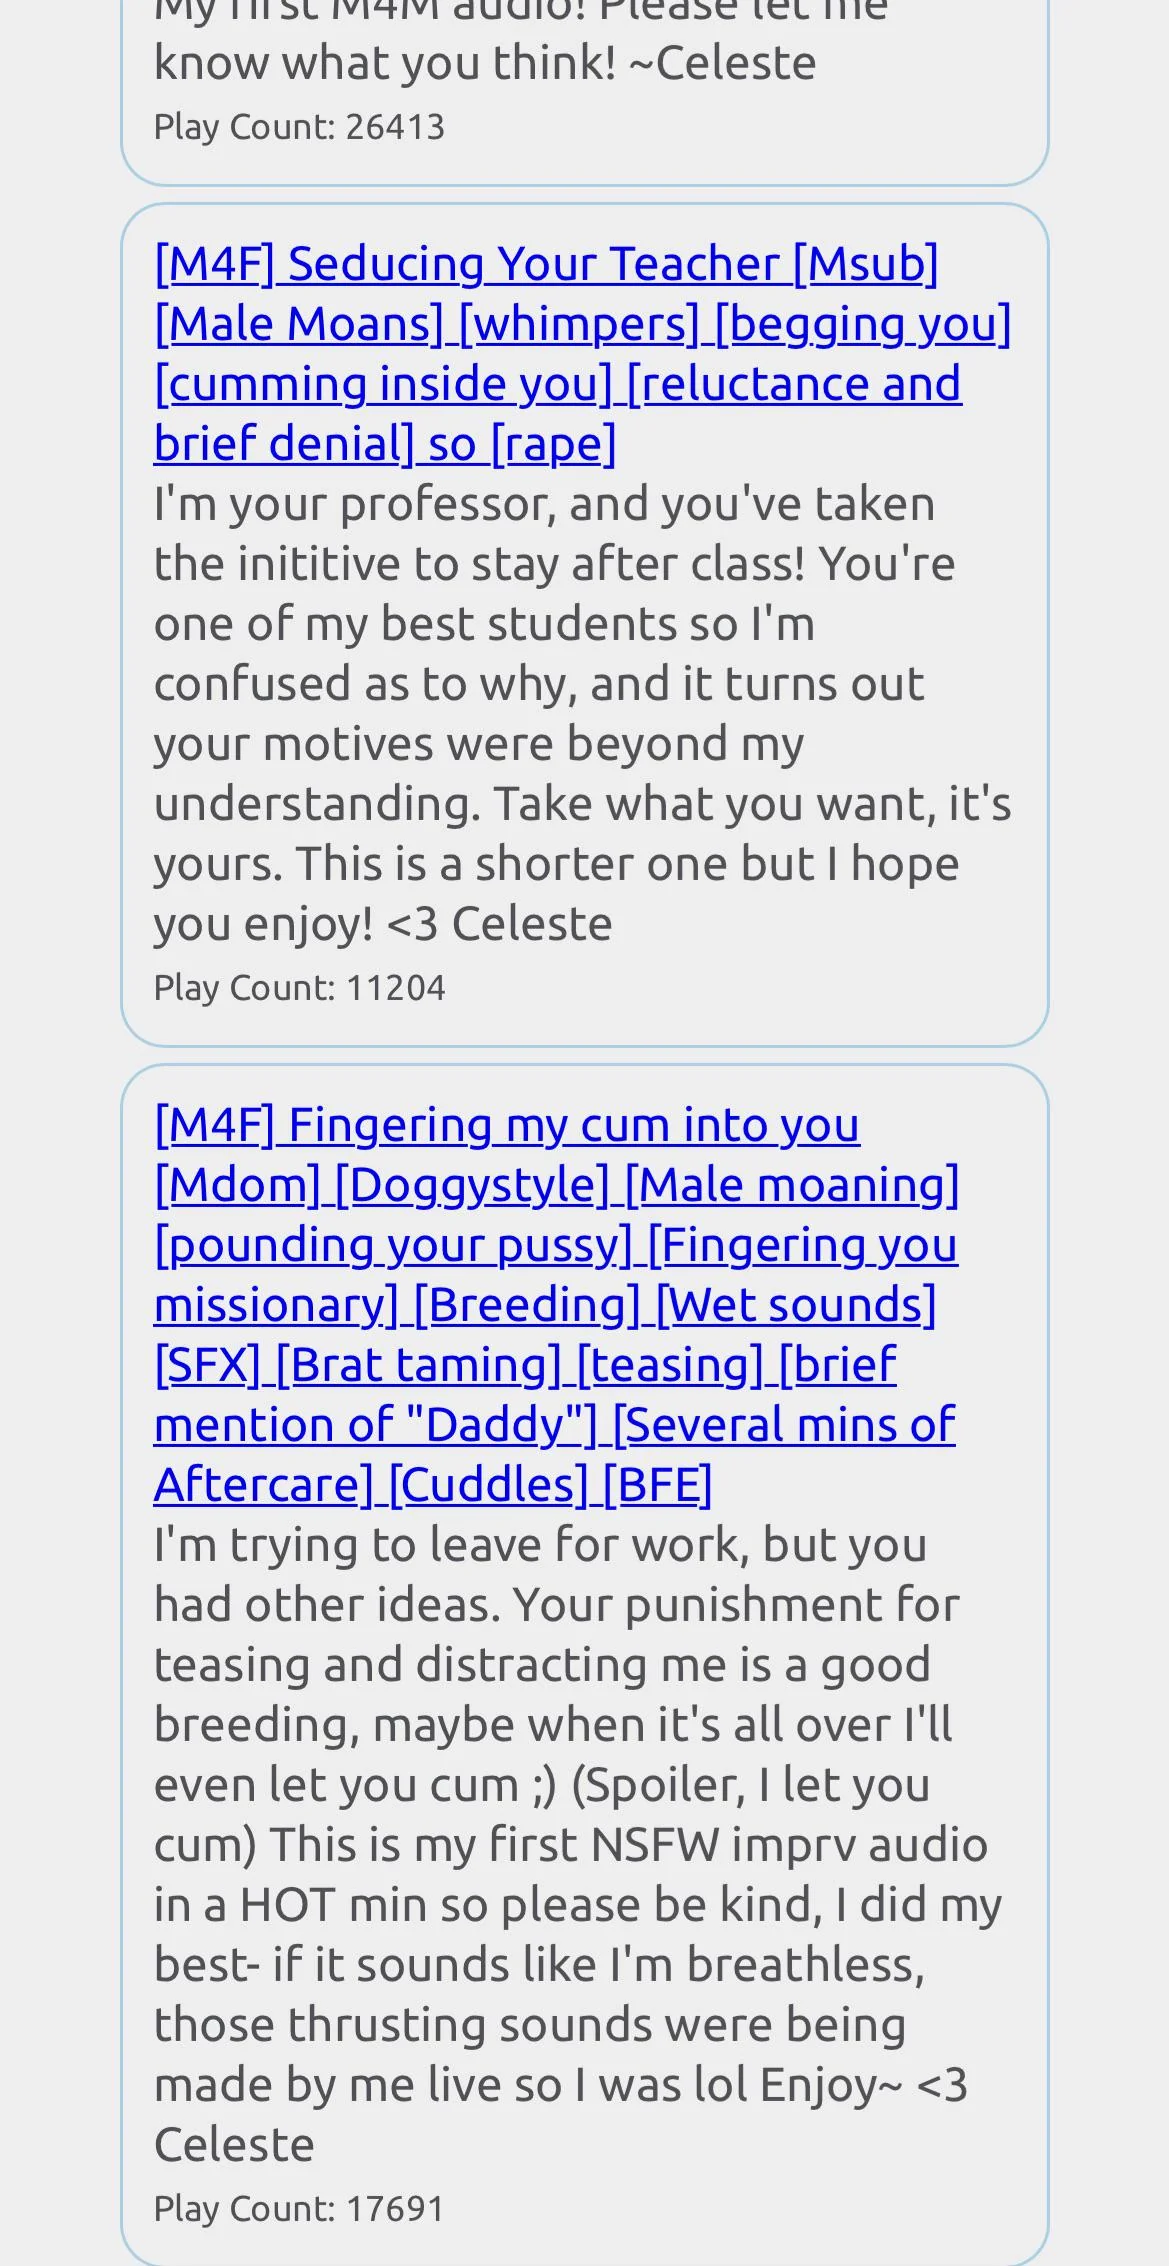Screen dimensions: 1169x2266
Task: Click the "Play Count: 17691" text
Action: pos(299,2209)
